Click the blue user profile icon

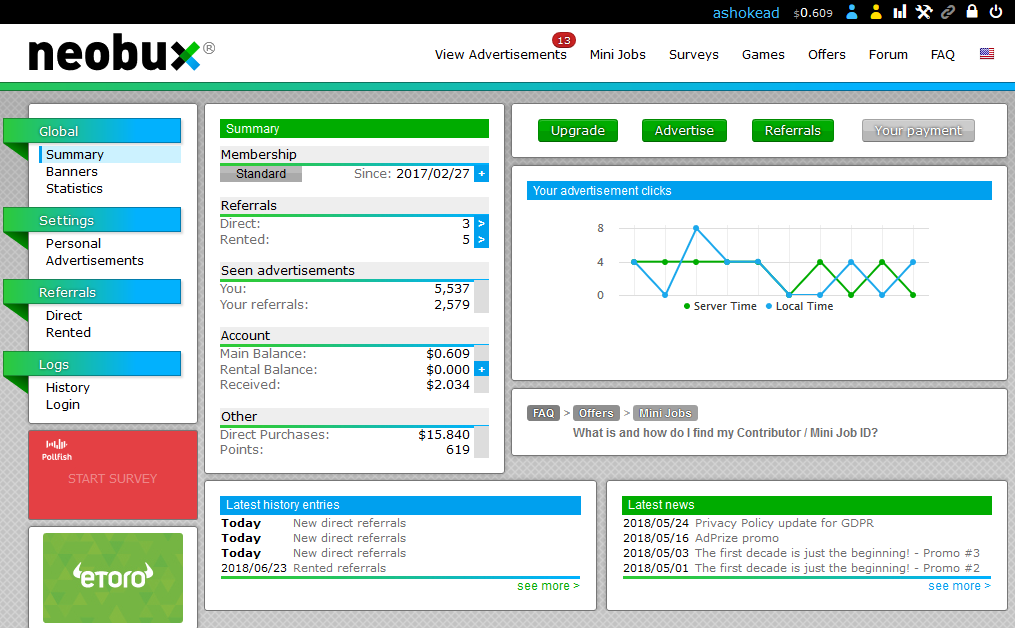852,12
